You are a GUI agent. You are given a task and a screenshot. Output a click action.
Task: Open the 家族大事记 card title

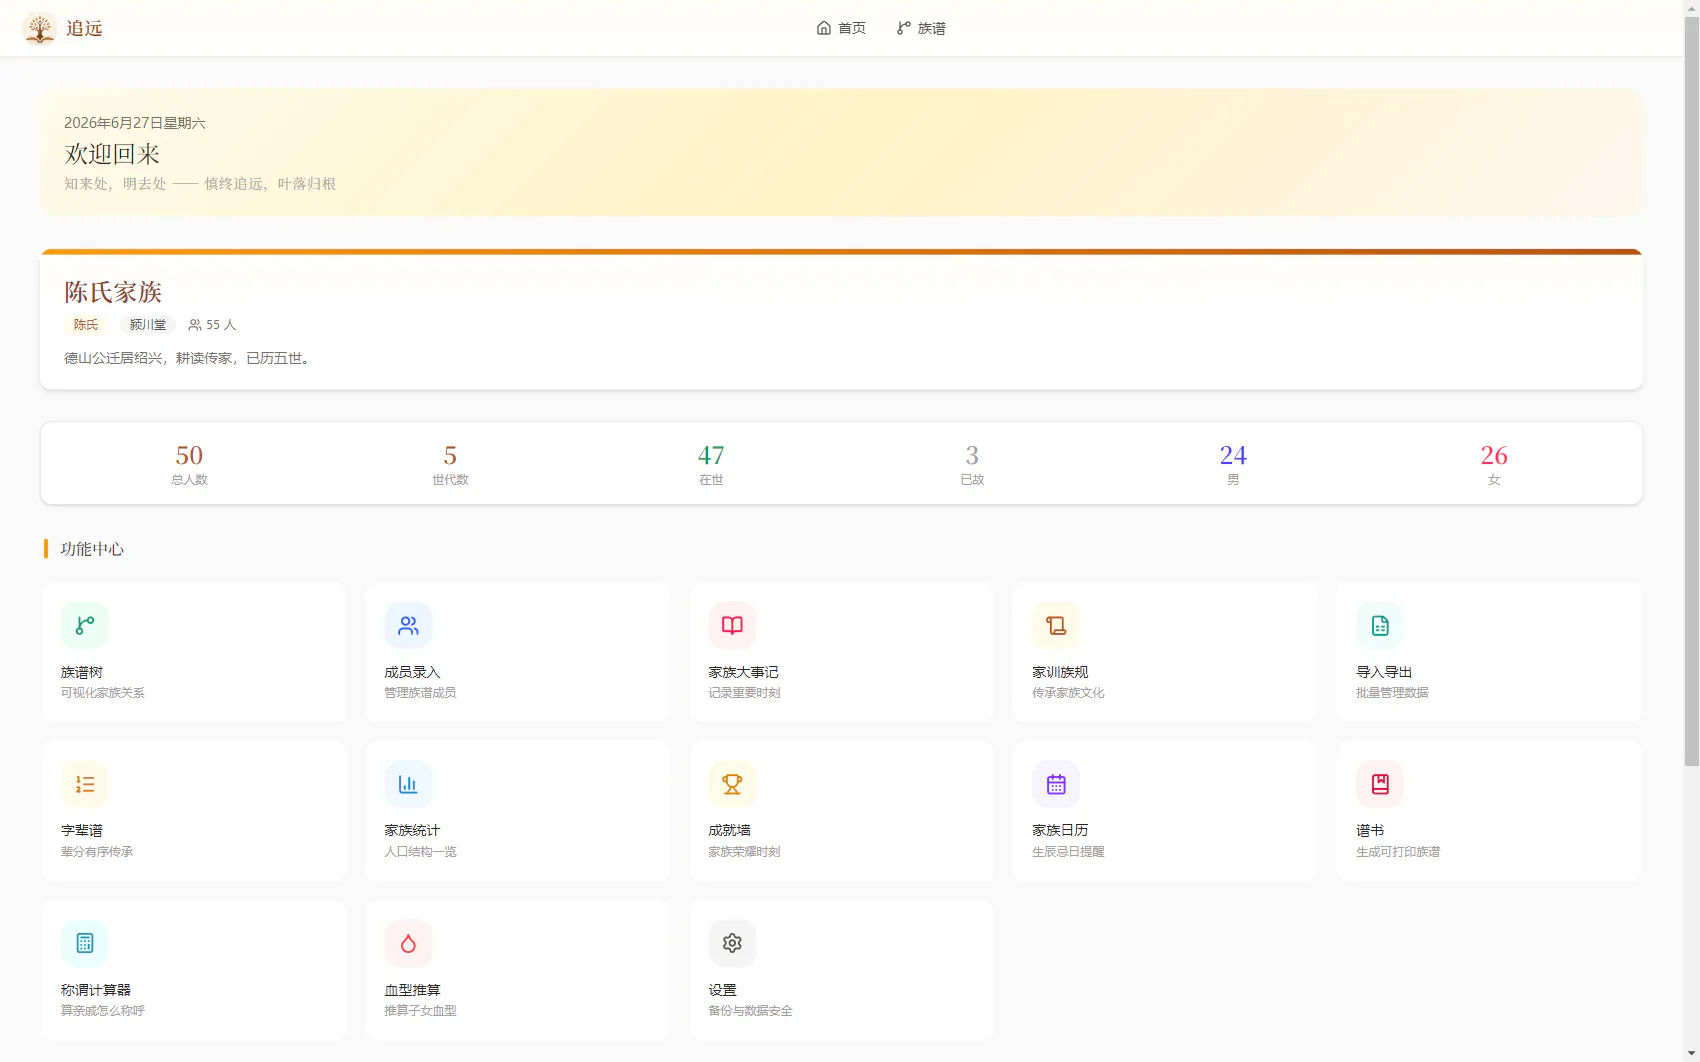(743, 672)
